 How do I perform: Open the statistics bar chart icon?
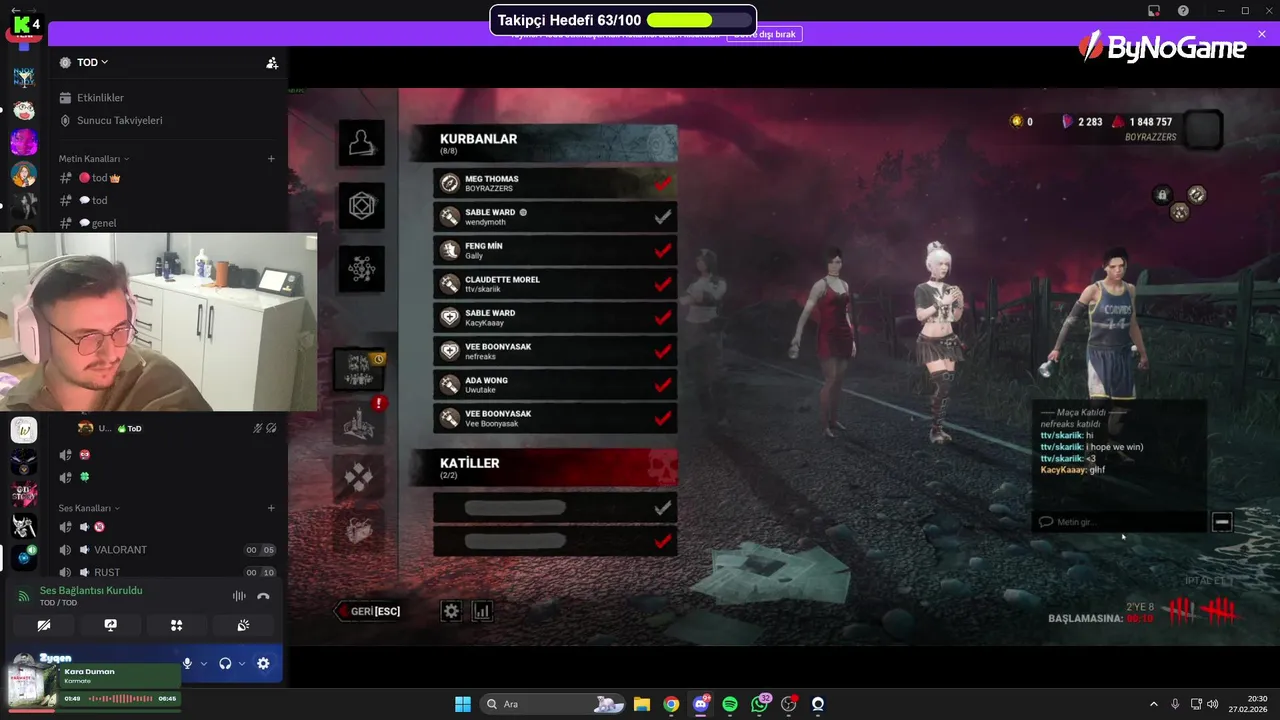point(481,611)
